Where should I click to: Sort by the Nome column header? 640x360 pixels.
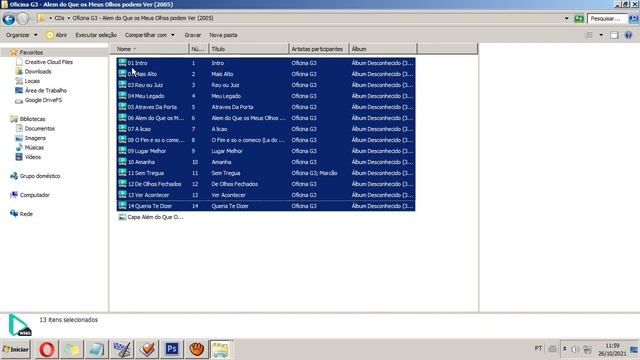pyautogui.click(x=149, y=49)
